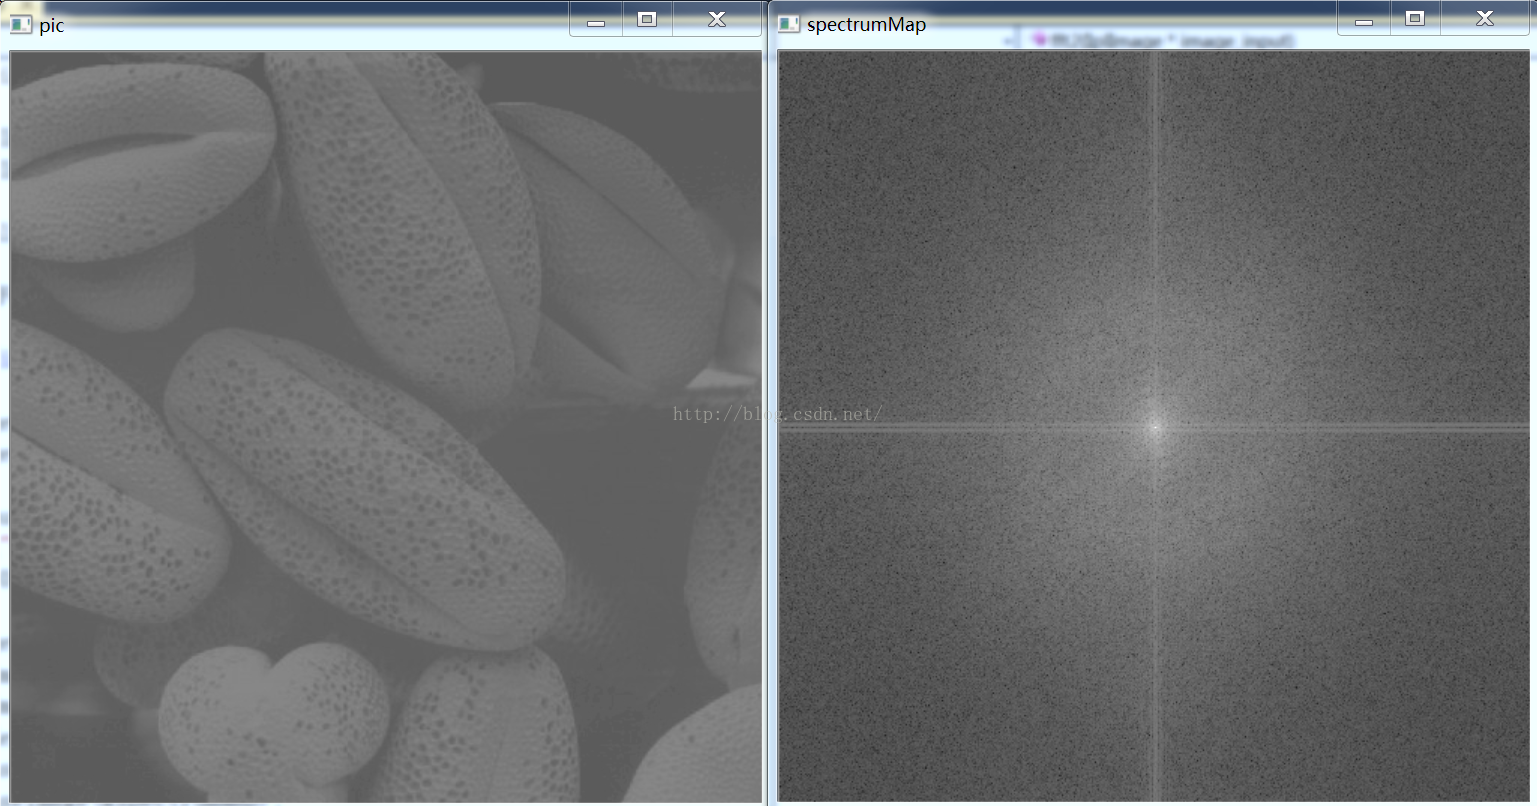This screenshot has width=1537, height=806.
Task: Click the bright center of the spectrum map
Action: 1154,426
